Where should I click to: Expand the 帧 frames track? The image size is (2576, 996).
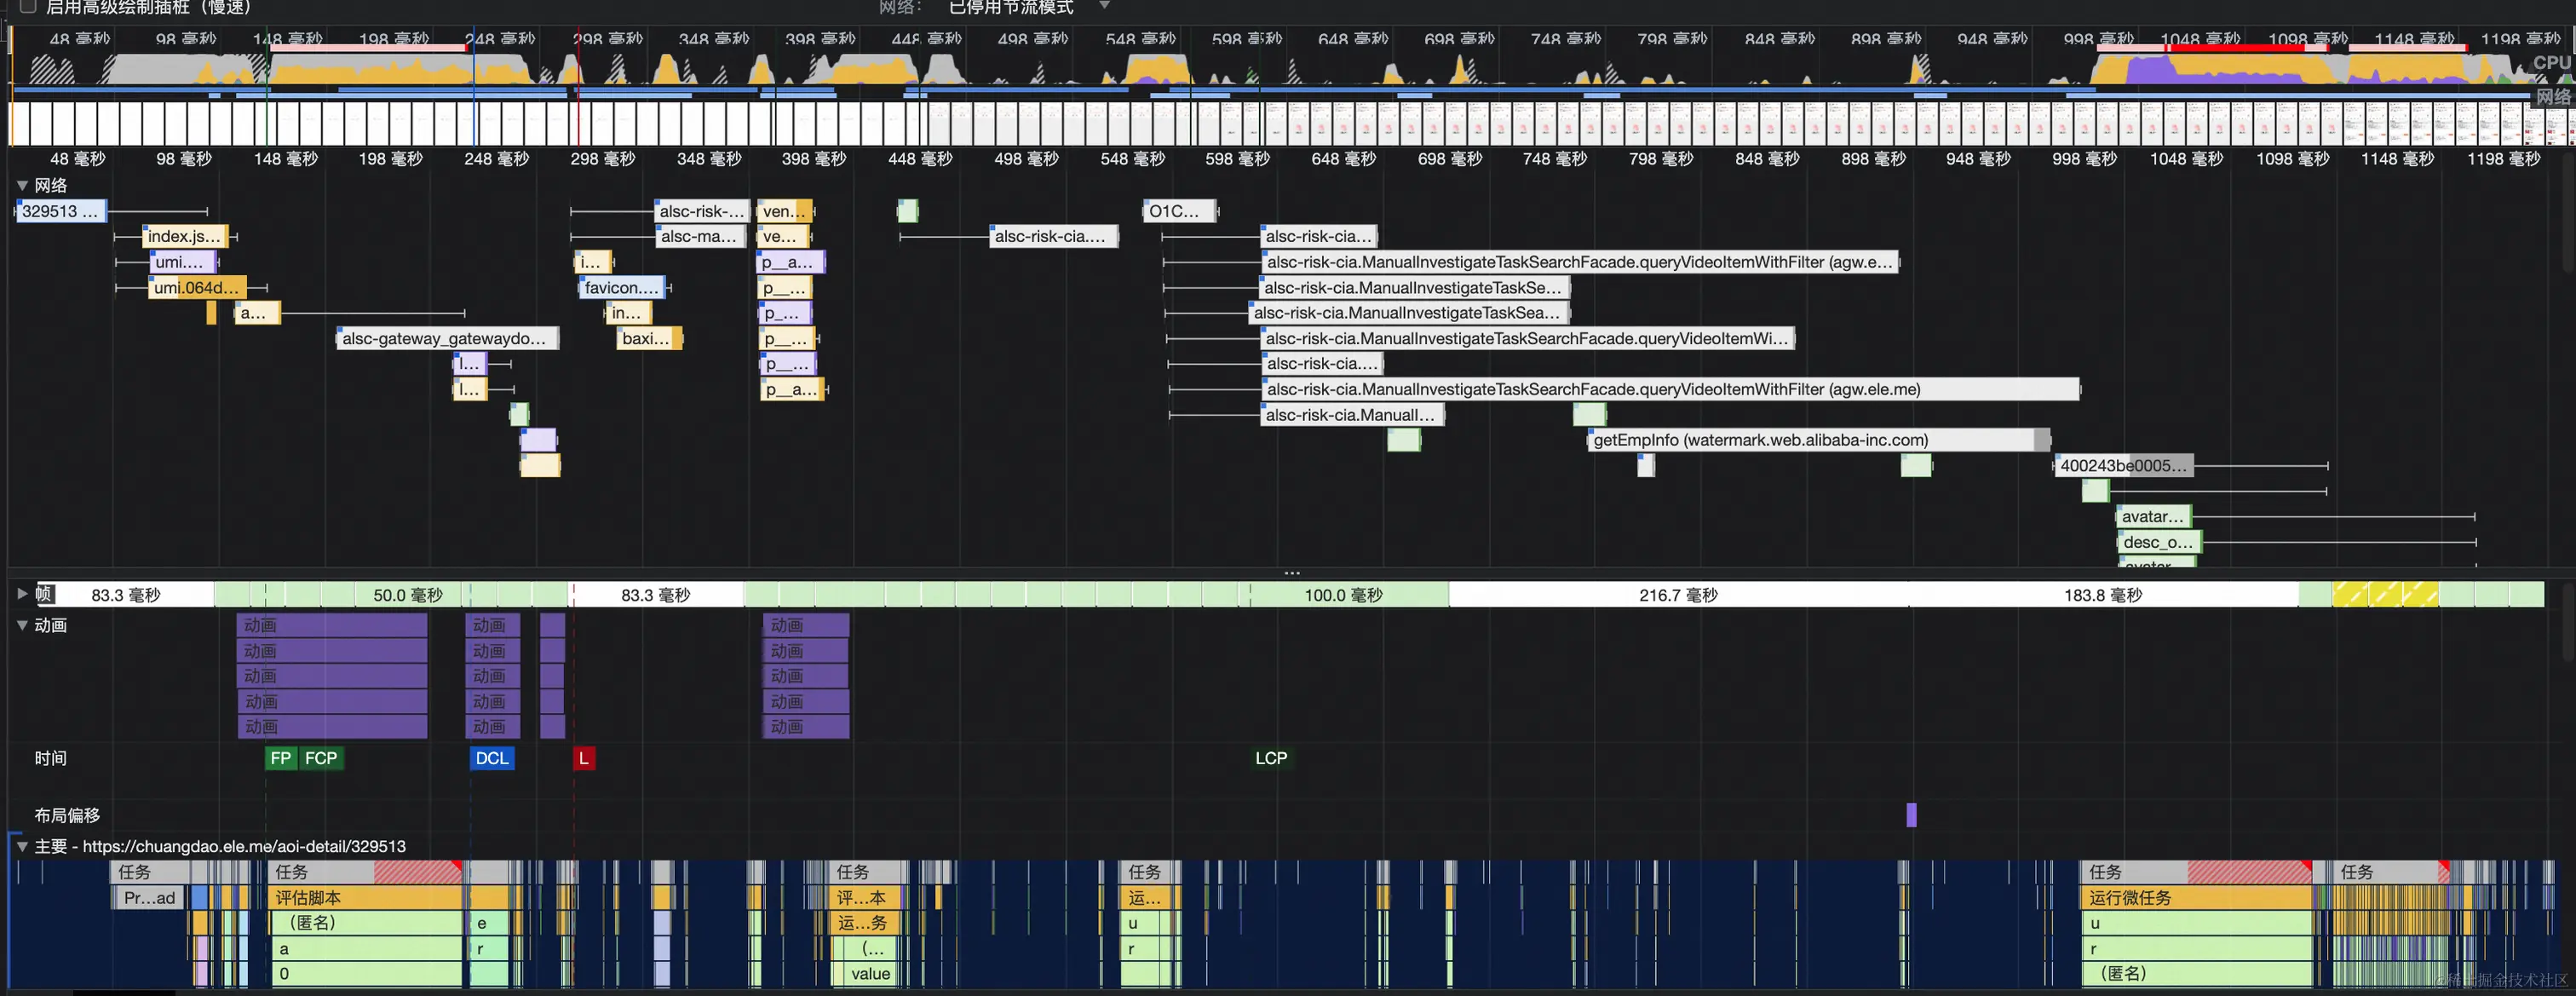(22, 594)
